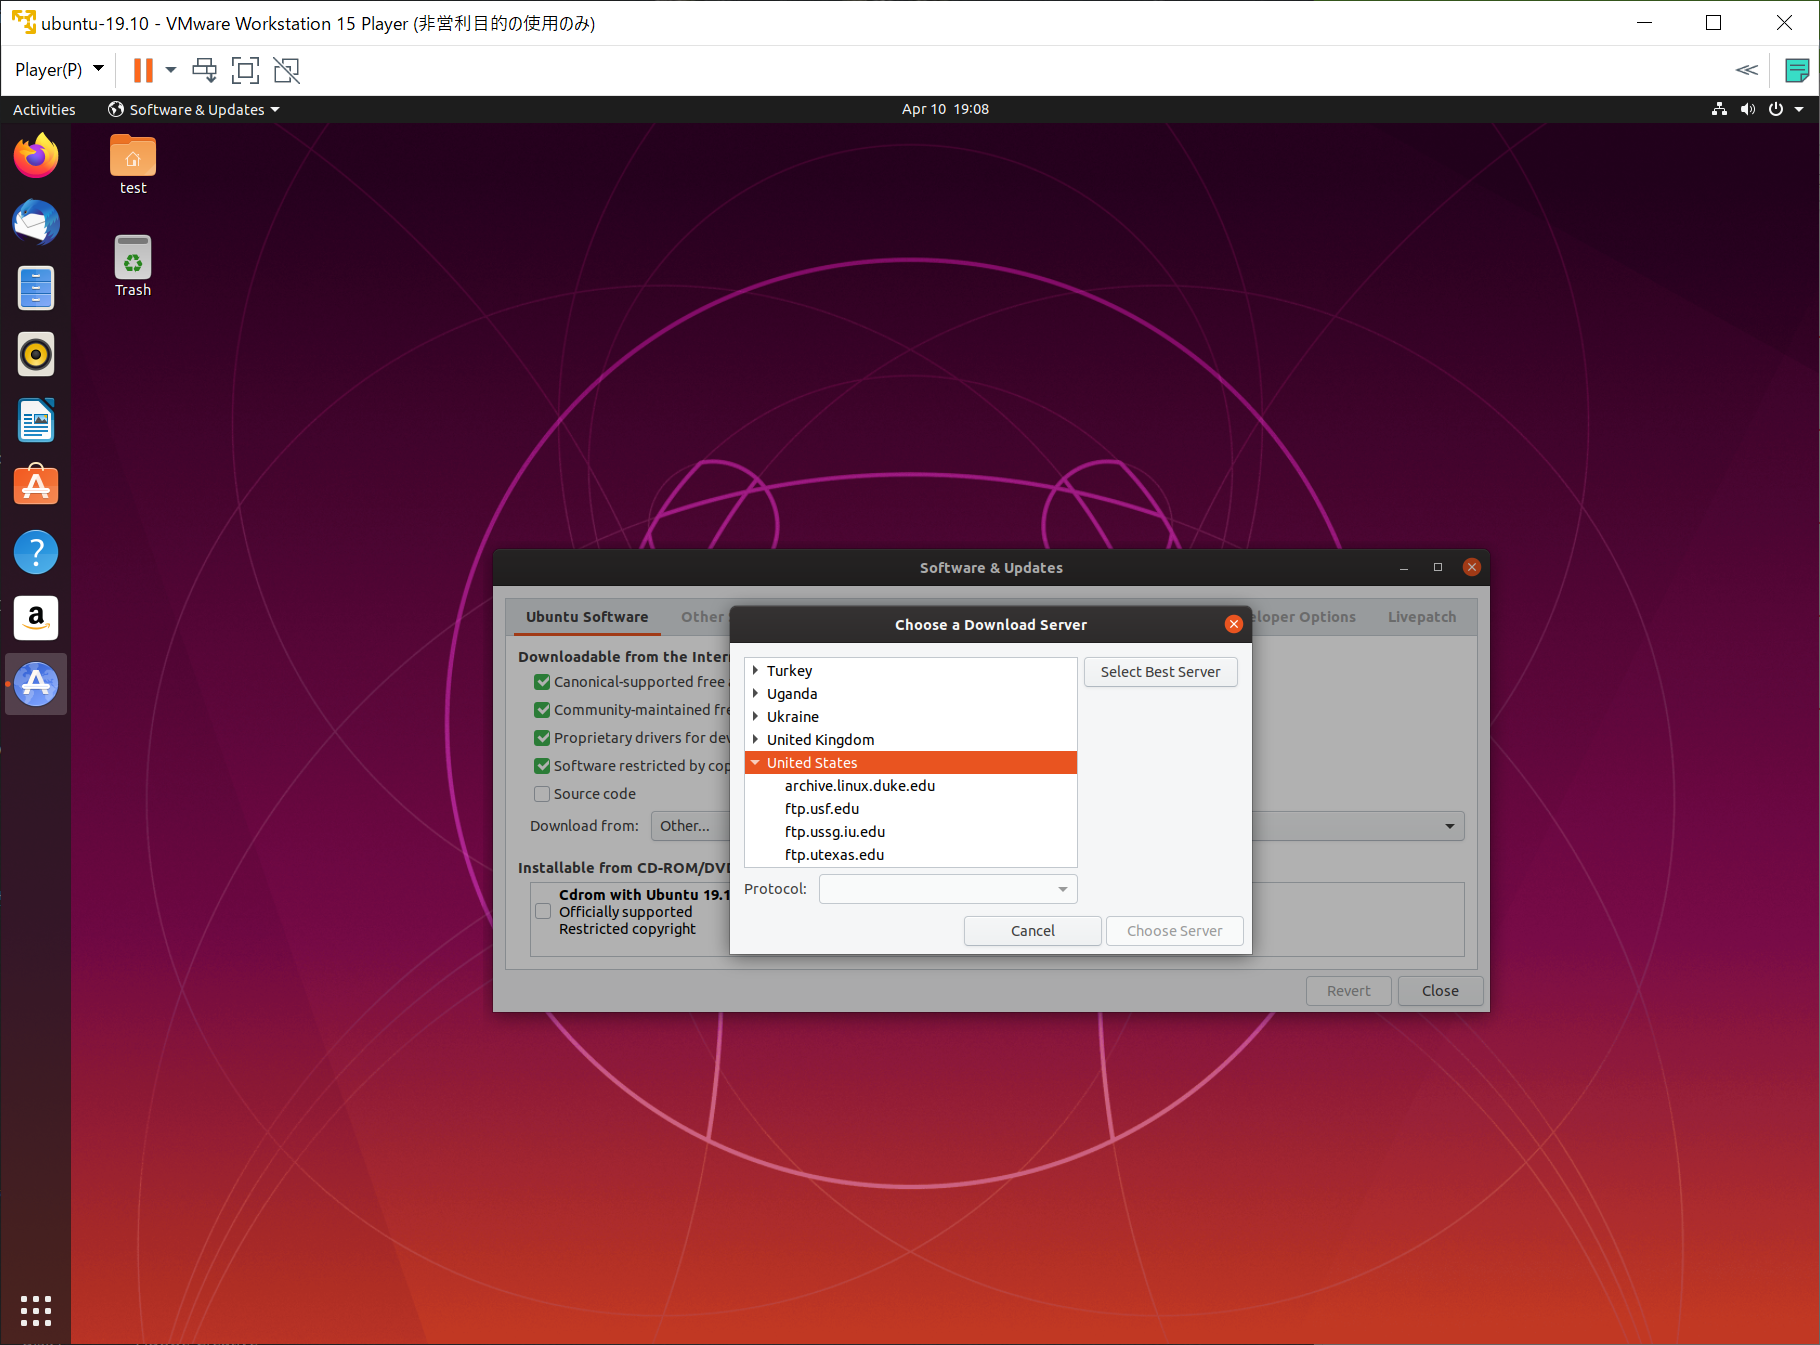Open Software & Updates app menu in top bar
The image size is (1820, 1345).
coord(194,109)
